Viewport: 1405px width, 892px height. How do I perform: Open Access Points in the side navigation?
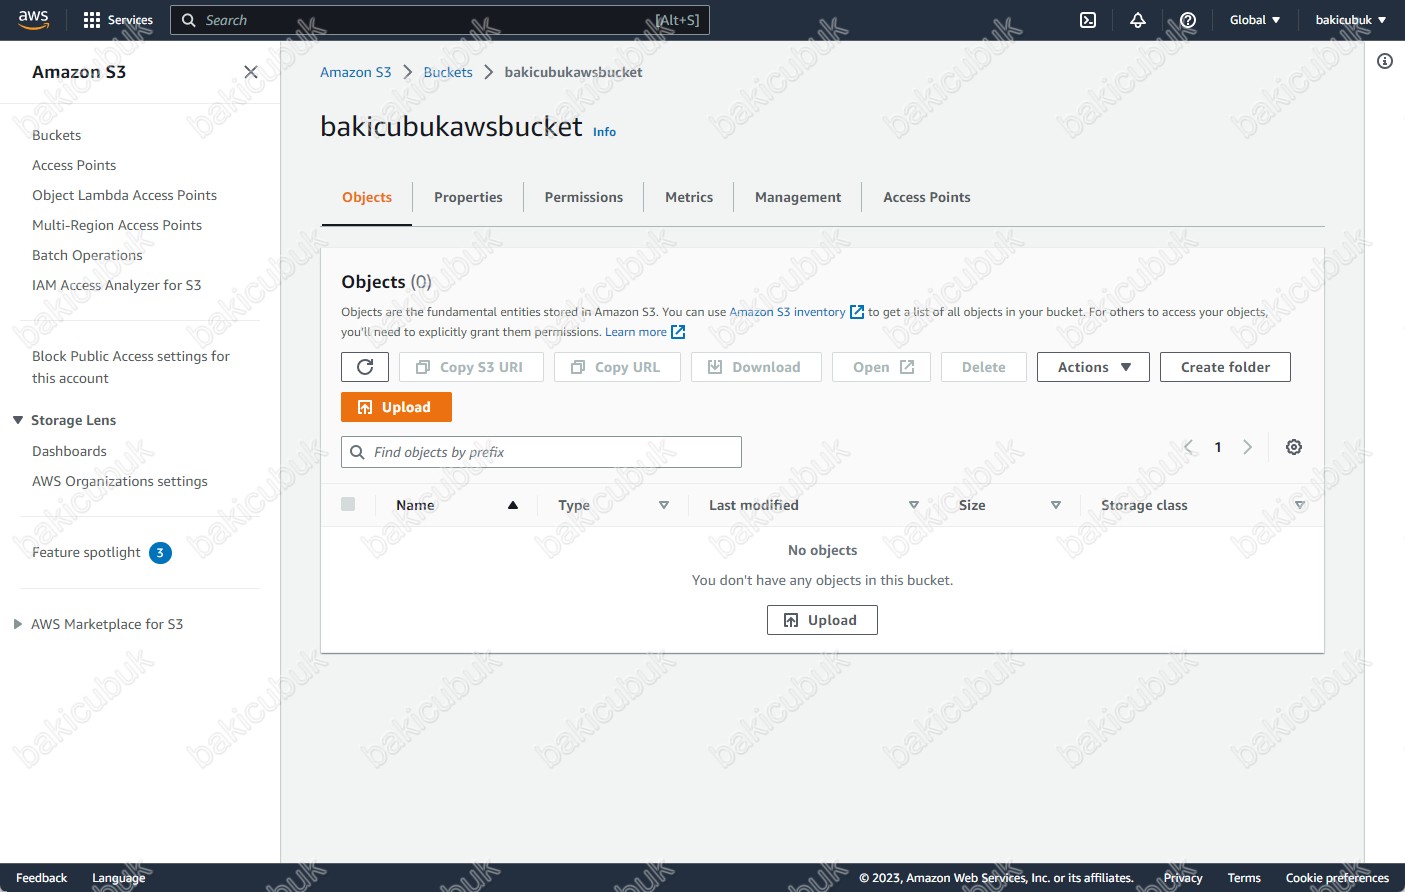[x=74, y=165]
